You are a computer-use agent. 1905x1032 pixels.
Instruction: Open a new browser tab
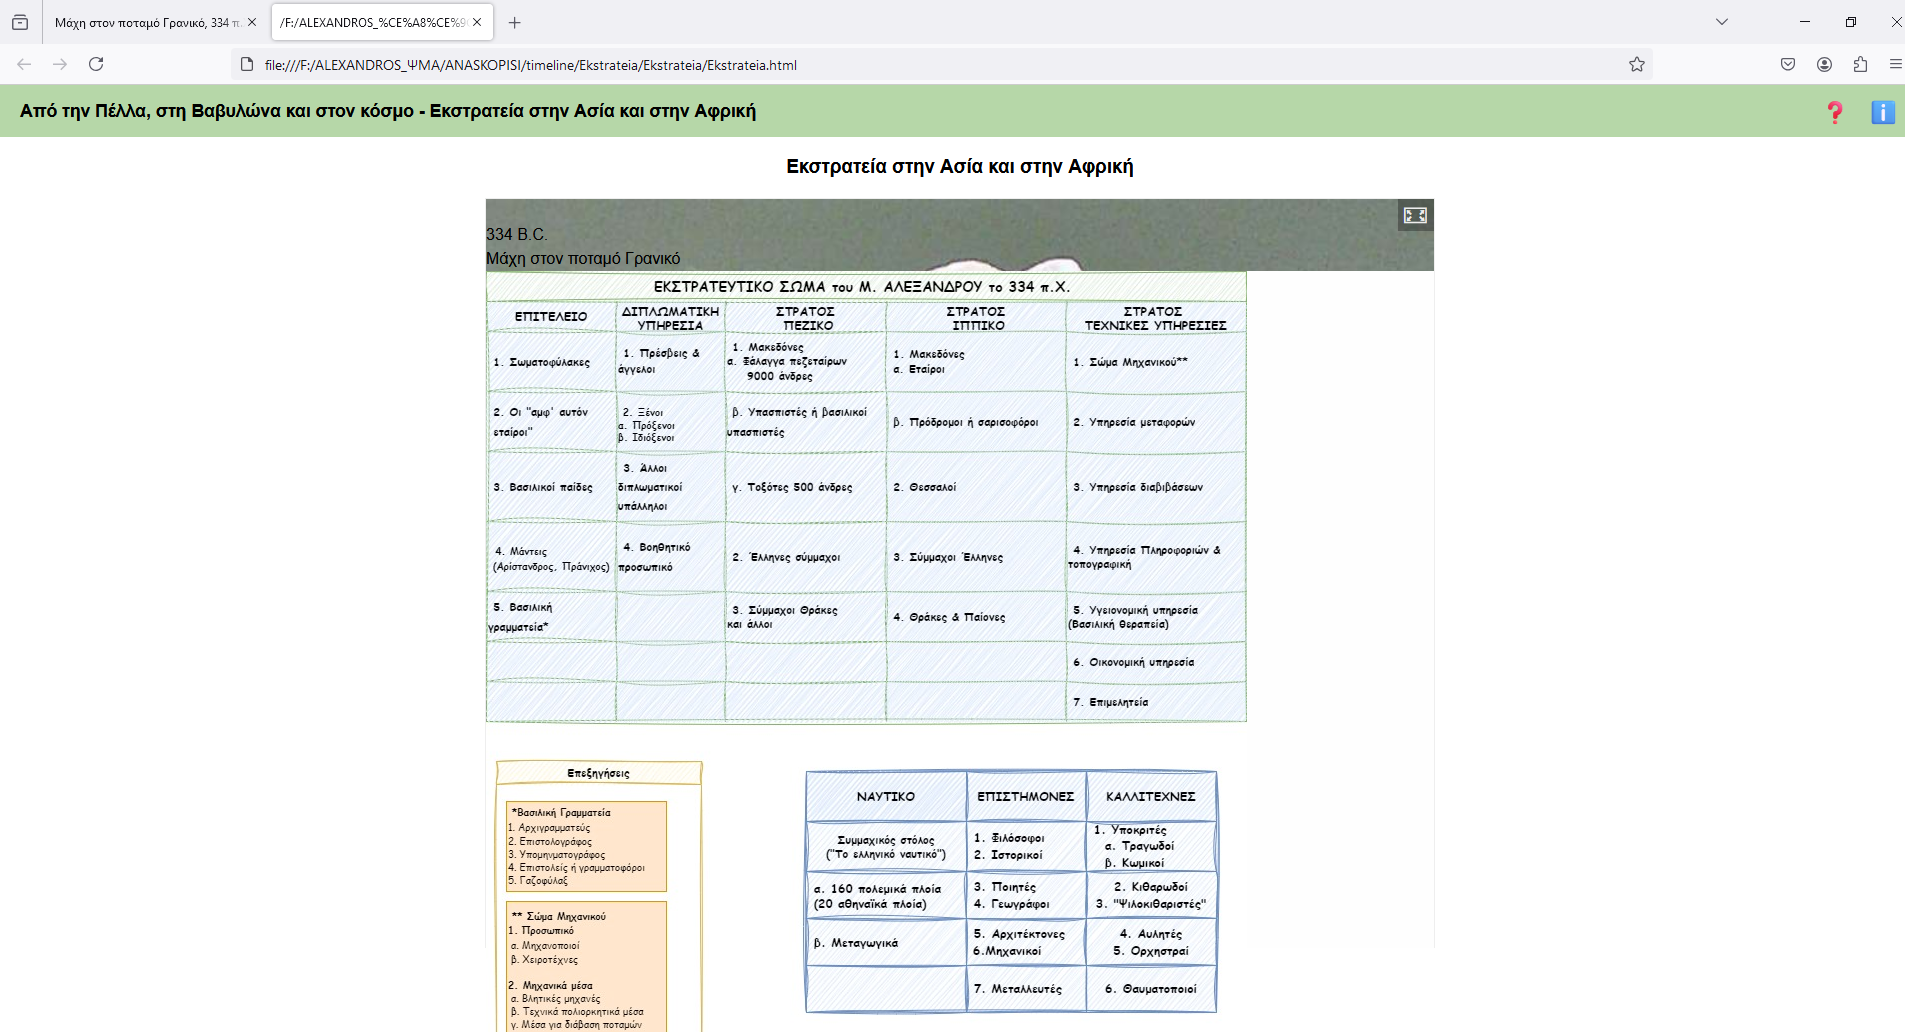[x=514, y=22]
